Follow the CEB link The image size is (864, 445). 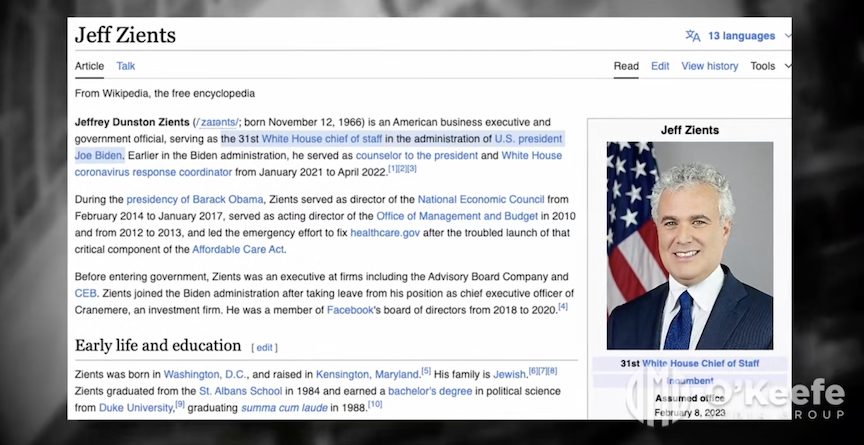click(85, 293)
